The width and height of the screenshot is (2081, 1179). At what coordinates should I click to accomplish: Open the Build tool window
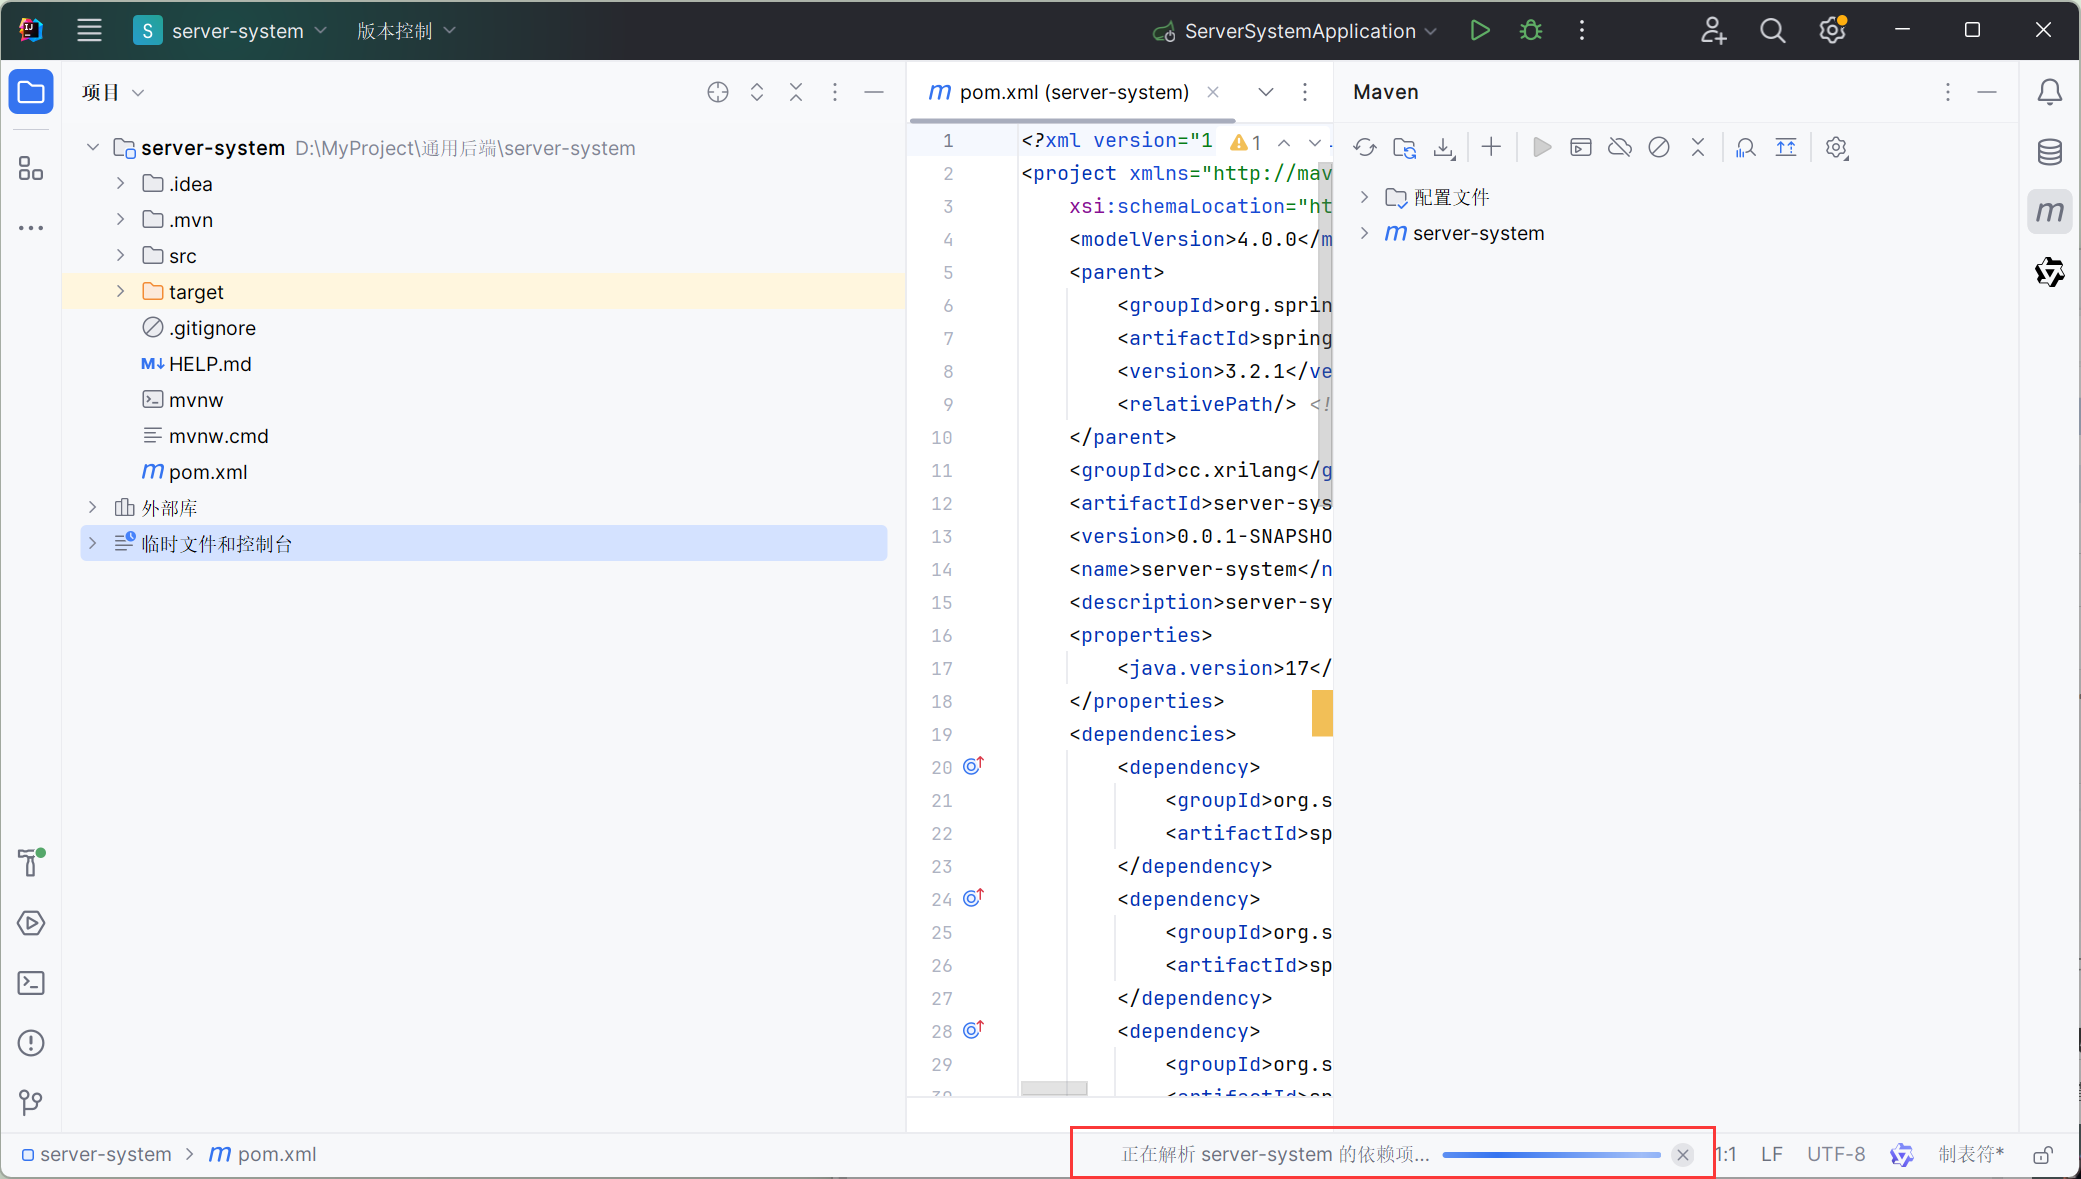pos(31,862)
